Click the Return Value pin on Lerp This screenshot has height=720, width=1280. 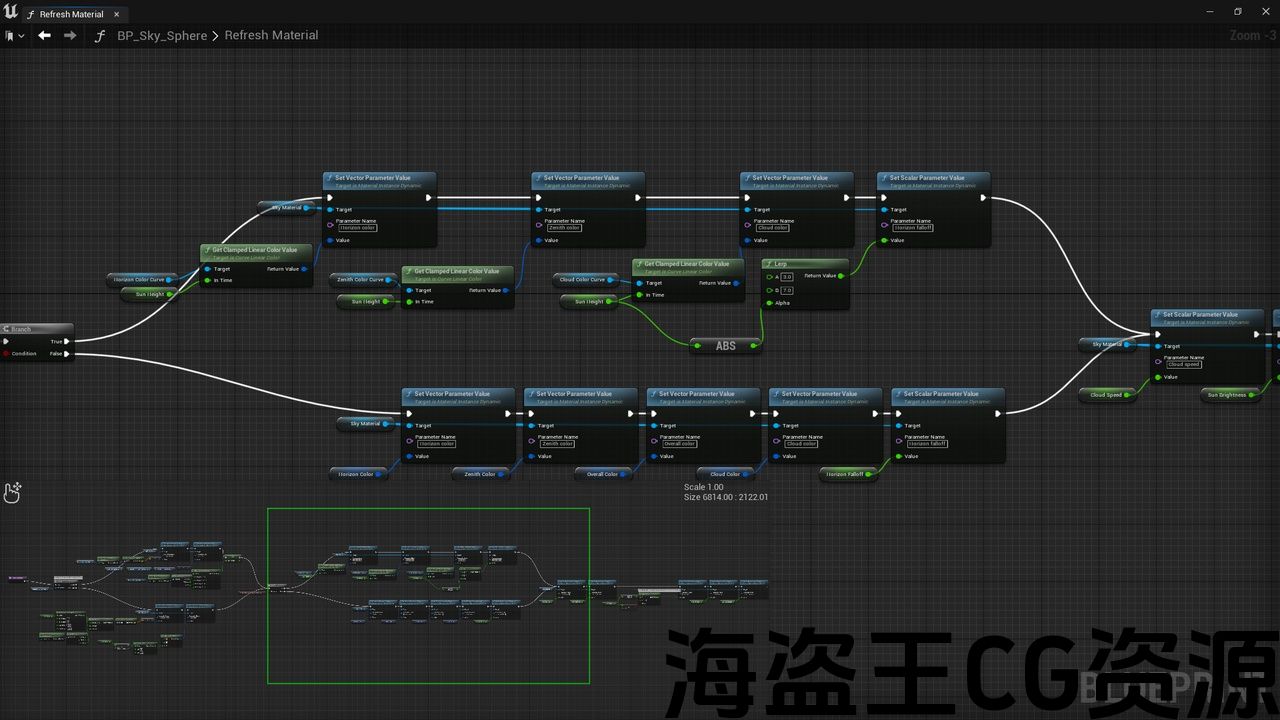[840, 276]
